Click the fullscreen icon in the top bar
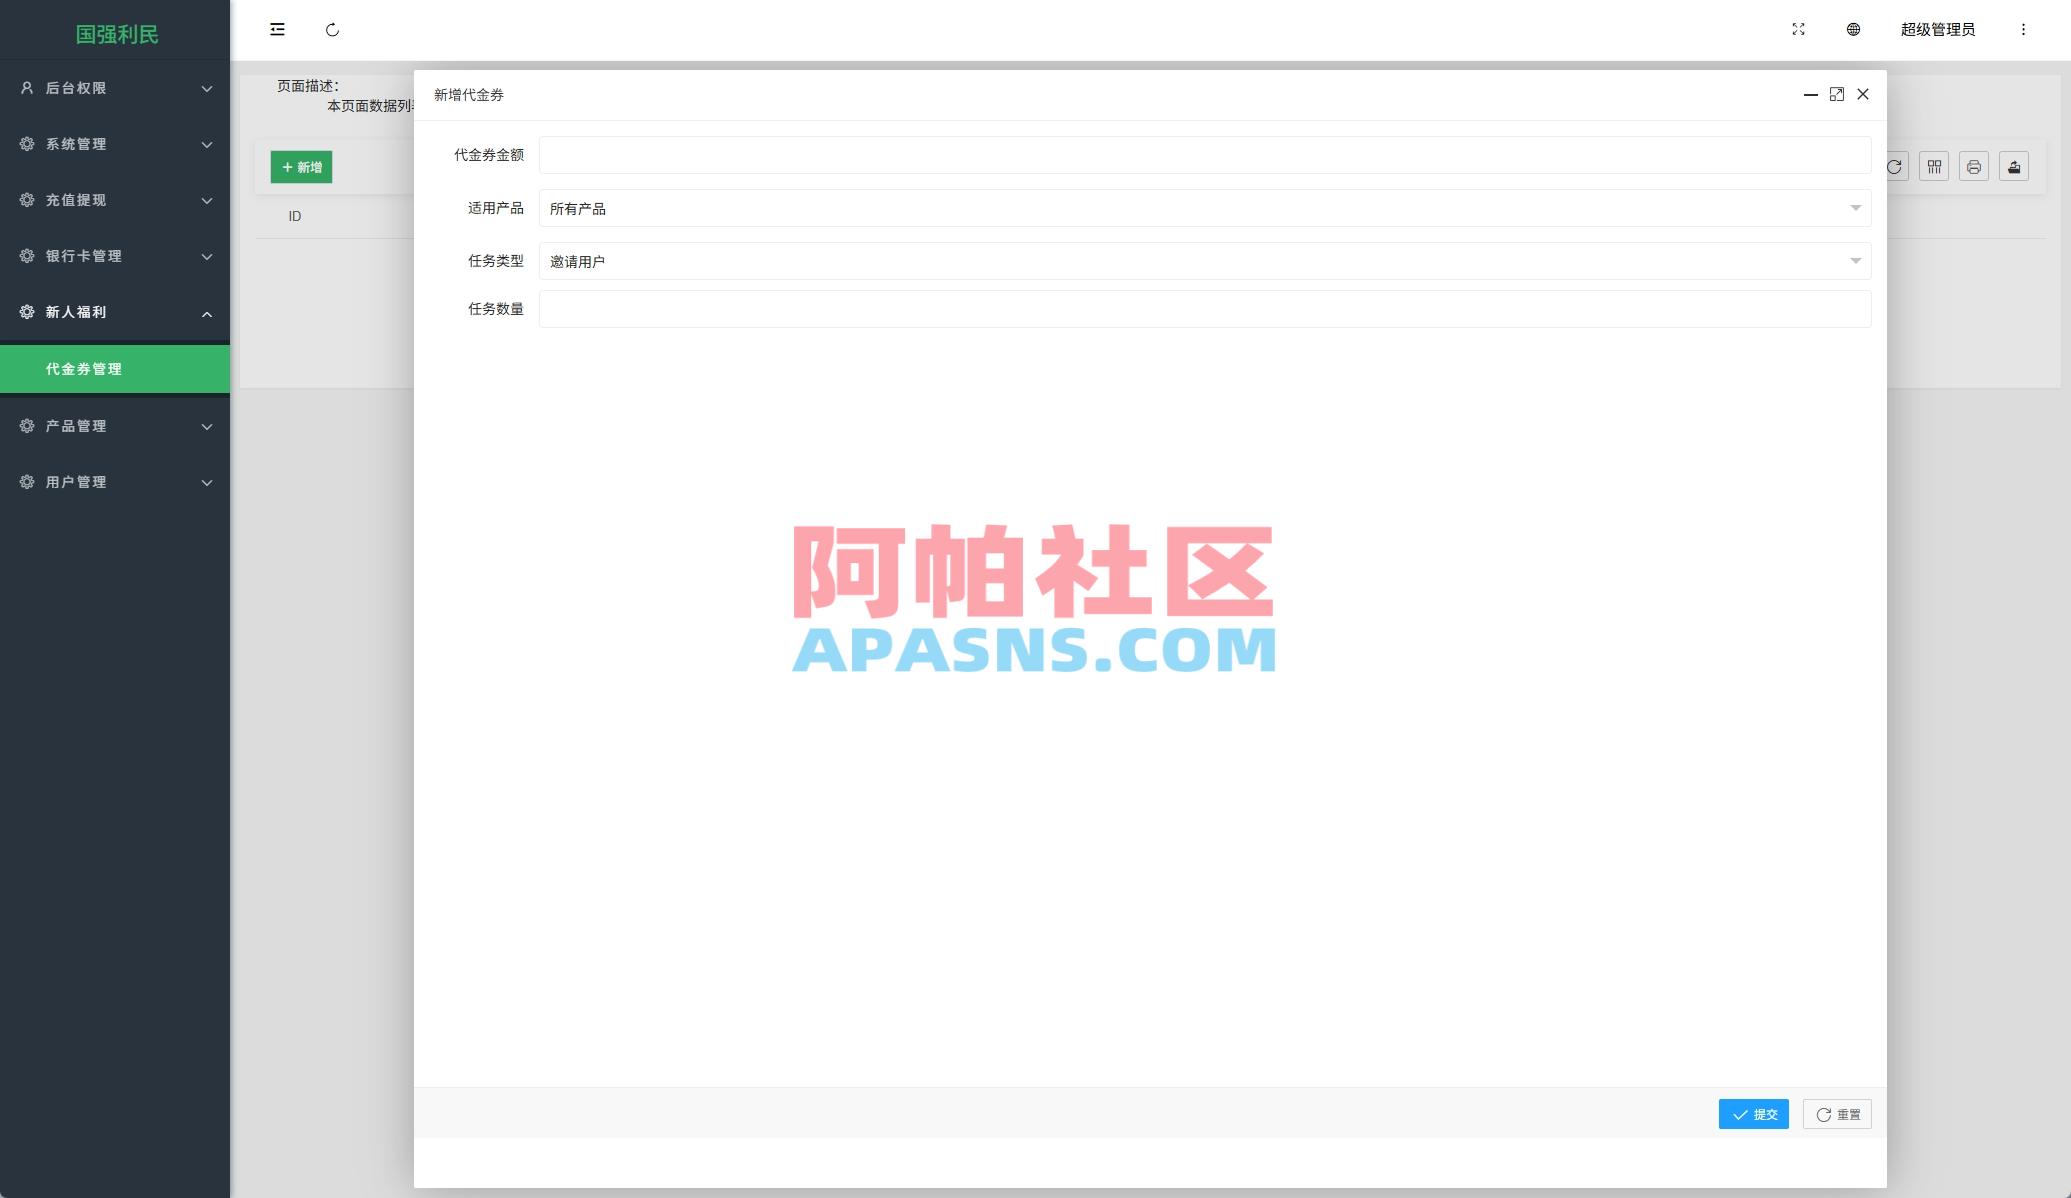Viewport: 2071px width, 1198px height. (1798, 30)
